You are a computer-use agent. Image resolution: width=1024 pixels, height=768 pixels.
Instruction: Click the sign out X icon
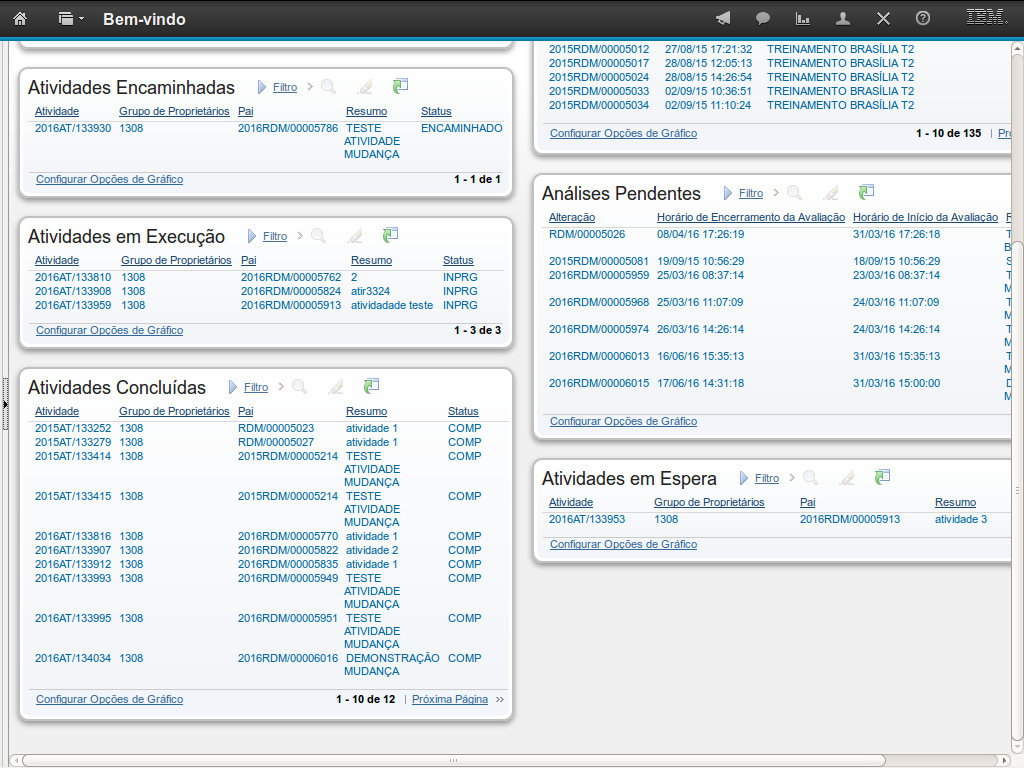[x=883, y=18]
